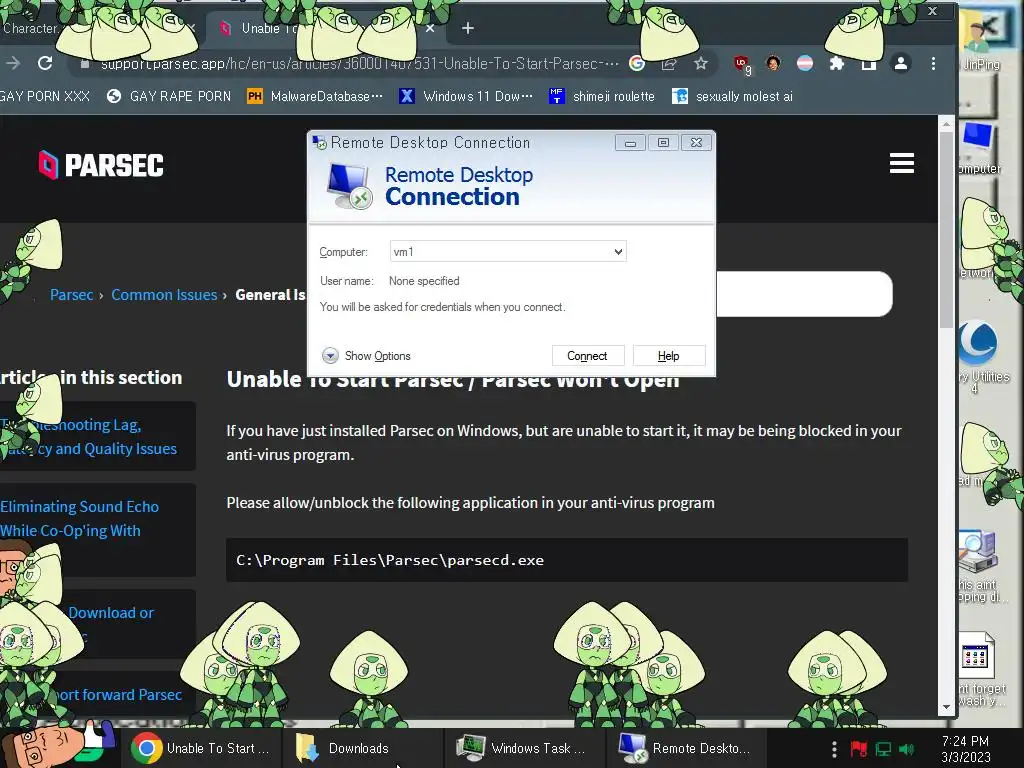
Task: Click the Start button face icon
Action: 44,746
